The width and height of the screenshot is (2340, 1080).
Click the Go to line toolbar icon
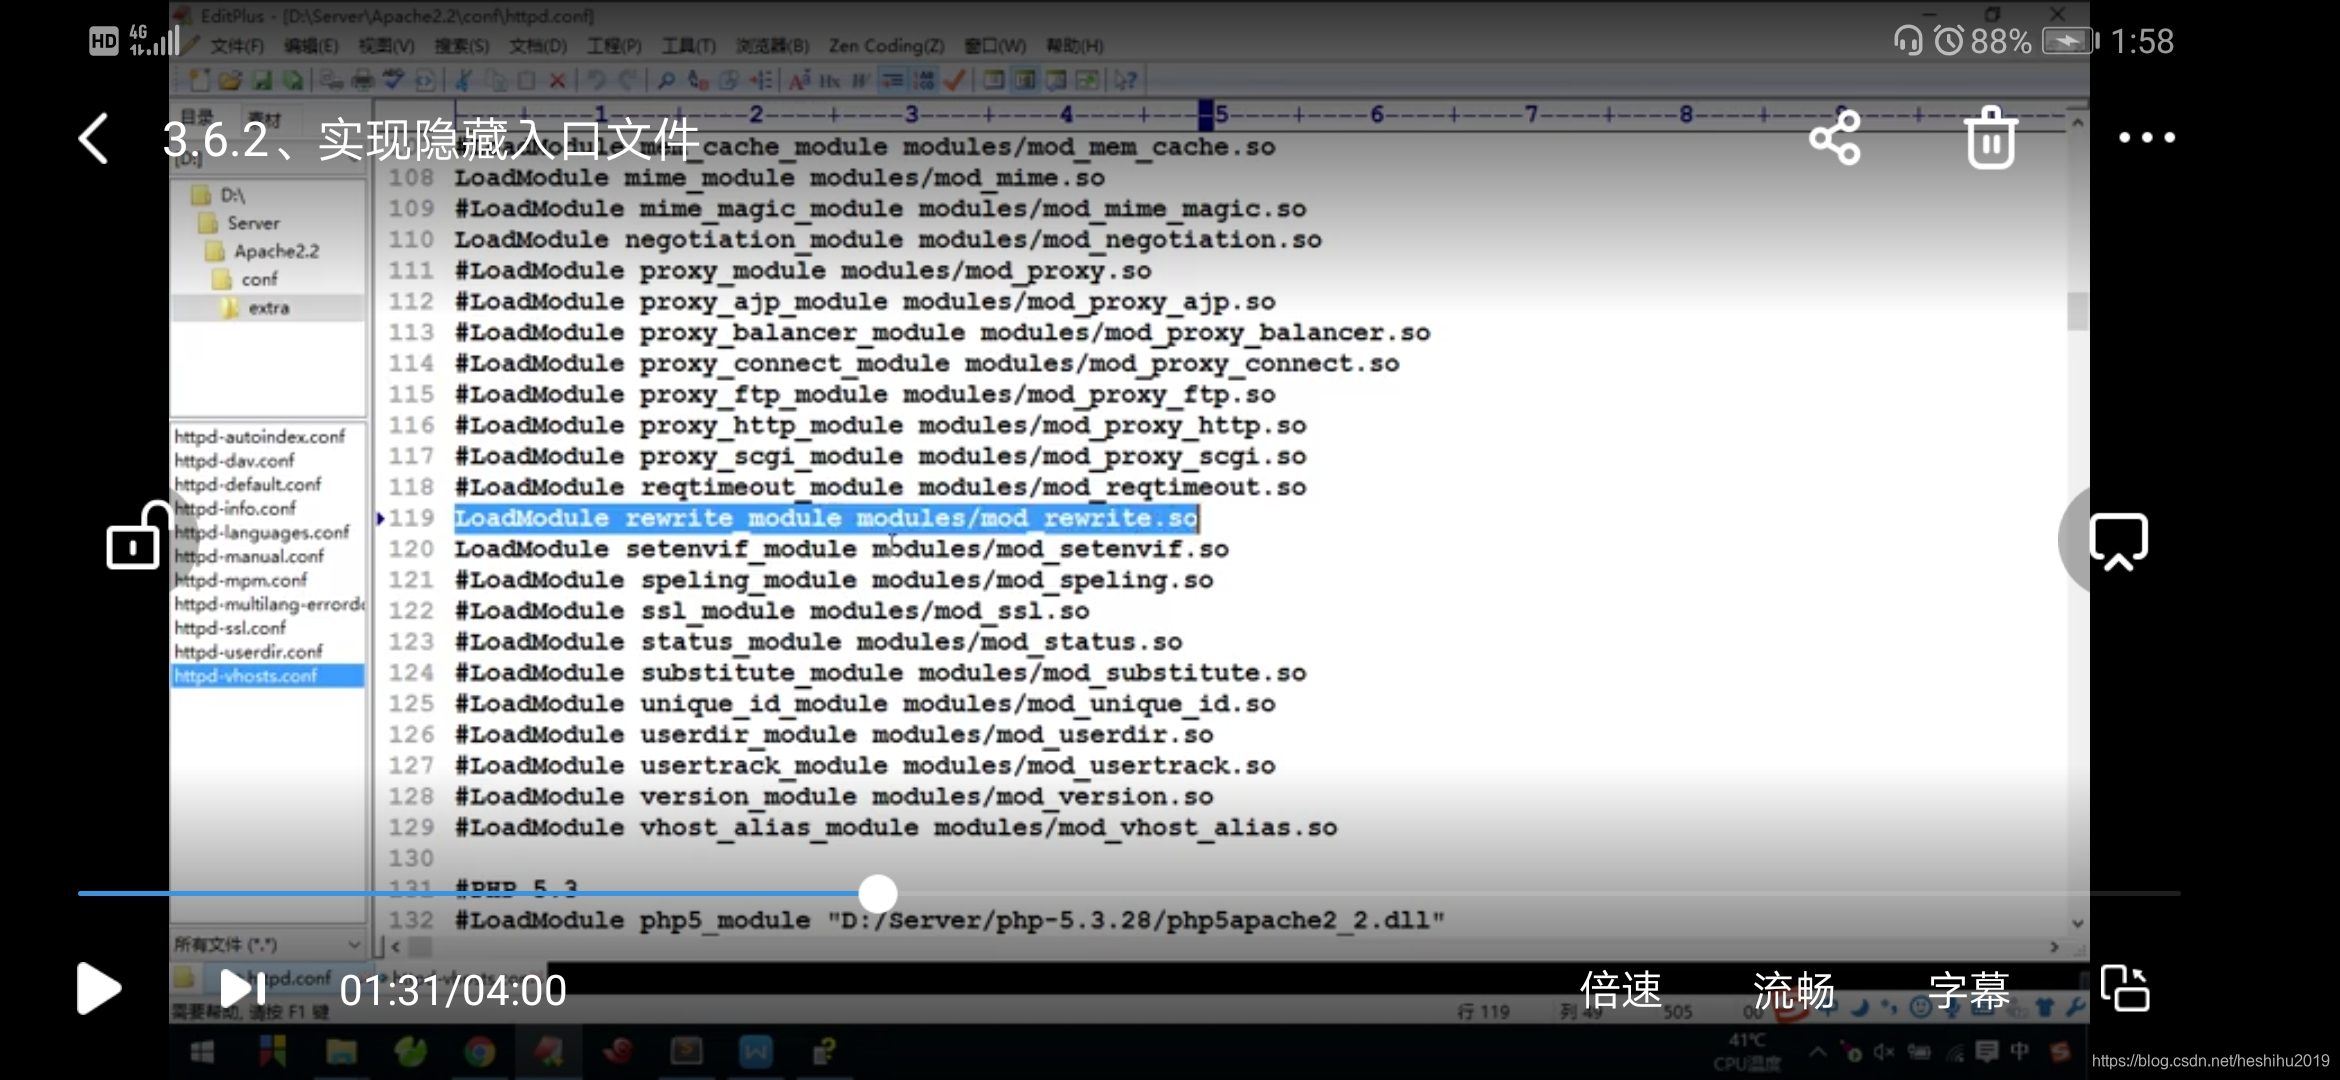click(x=761, y=80)
